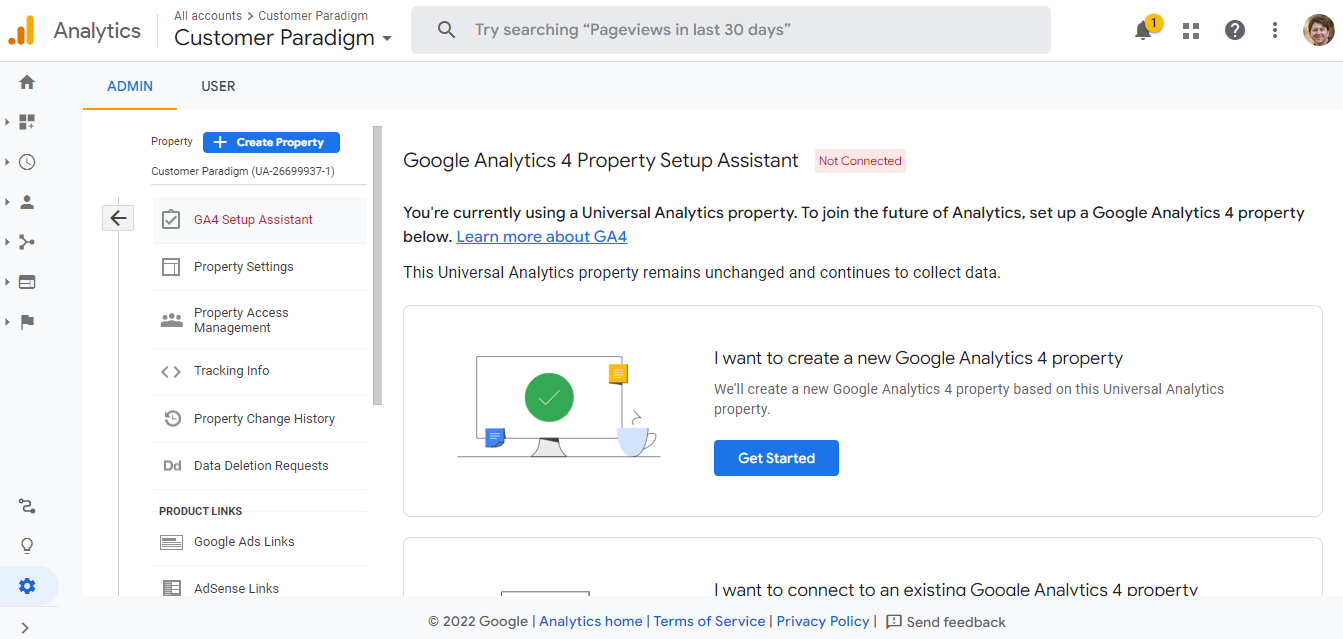Open the Google apps grid icon
The width and height of the screenshot is (1343, 639).
click(1190, 30)
